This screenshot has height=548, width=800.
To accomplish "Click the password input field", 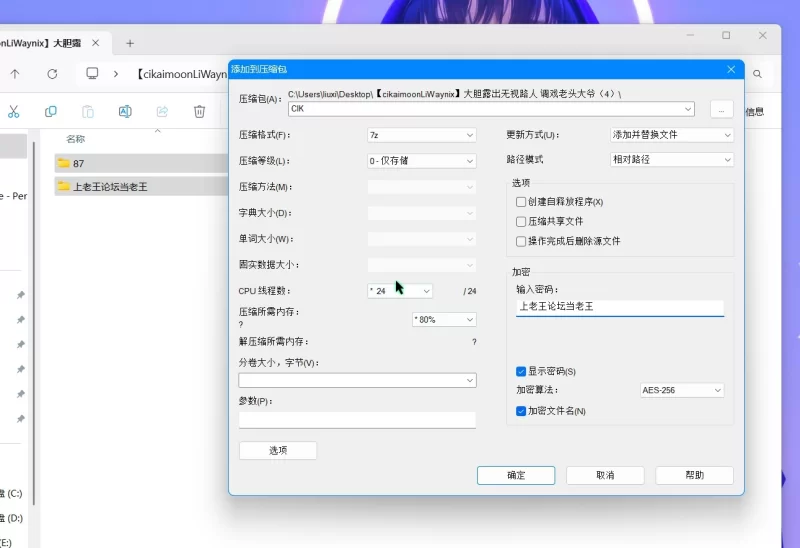I will [620, 308].
